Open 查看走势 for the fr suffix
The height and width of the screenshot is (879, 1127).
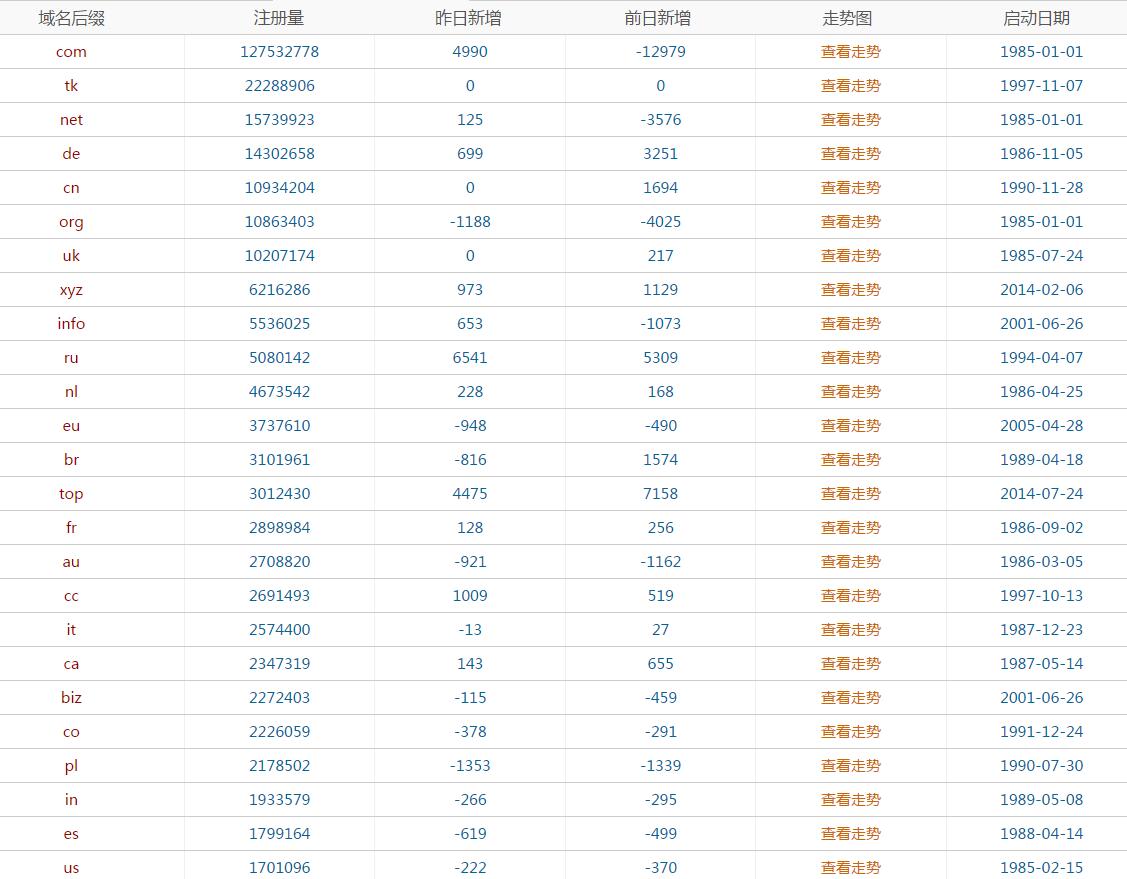point(850,528)
